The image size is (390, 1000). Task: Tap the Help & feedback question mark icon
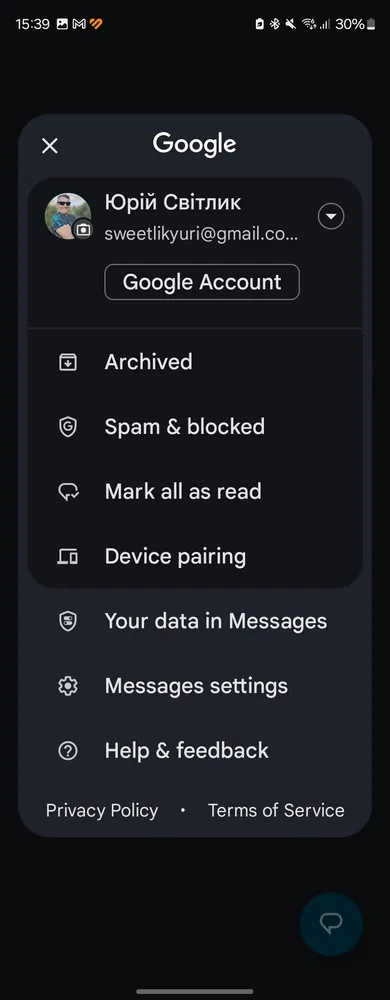tap(68, 751)
